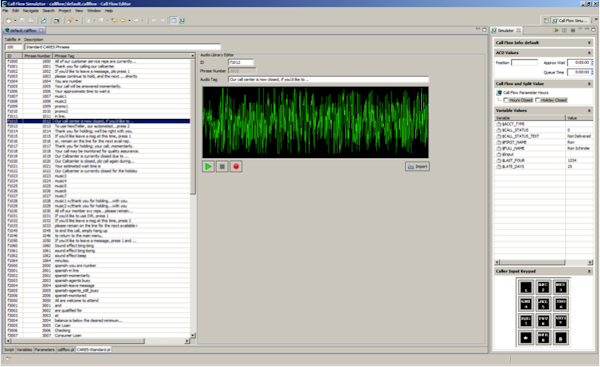
Task: Stop audio playback in library editor
Action: (222, 166)
